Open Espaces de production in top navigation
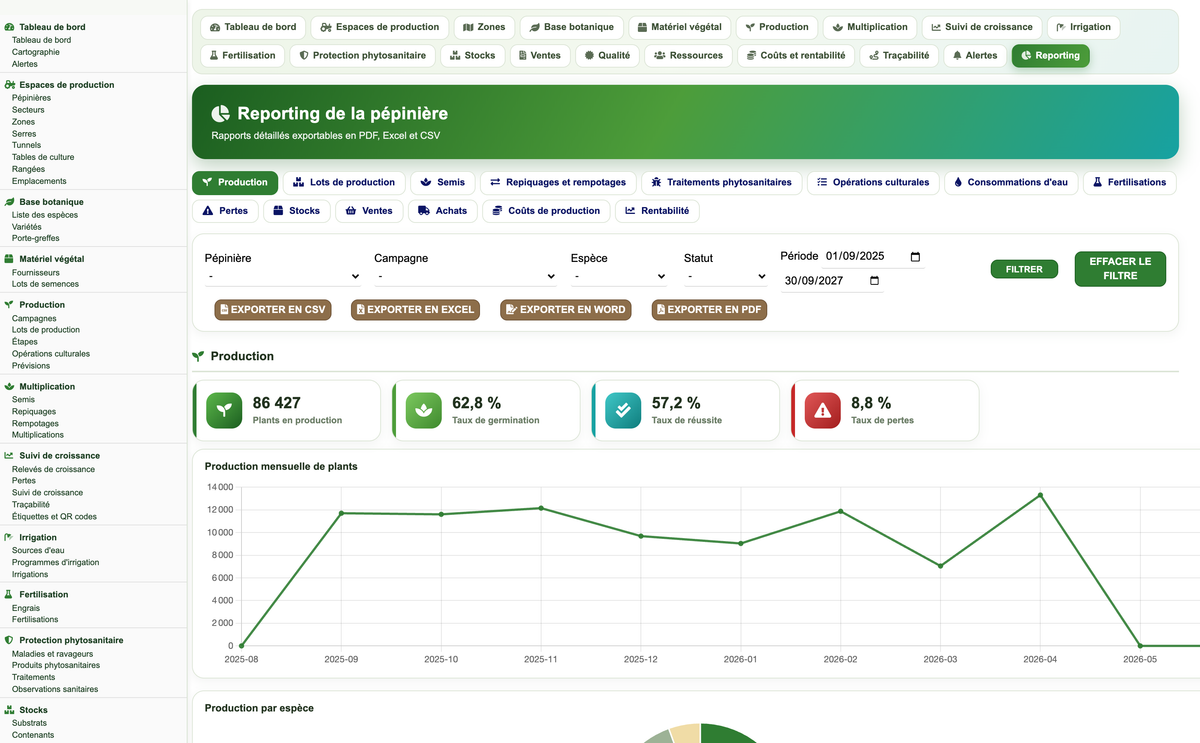This screenshot has height=743, width=1200. [x=379, y=27]
